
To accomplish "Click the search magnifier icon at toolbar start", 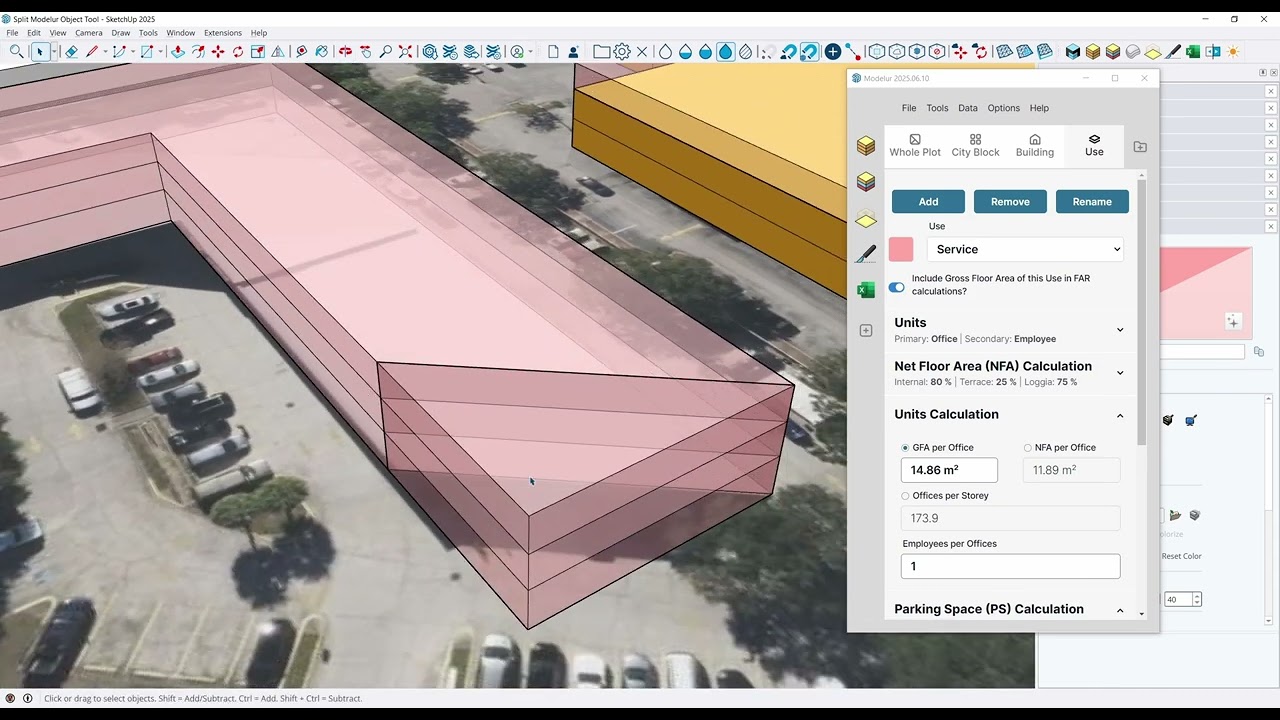I will coord(16,52).
